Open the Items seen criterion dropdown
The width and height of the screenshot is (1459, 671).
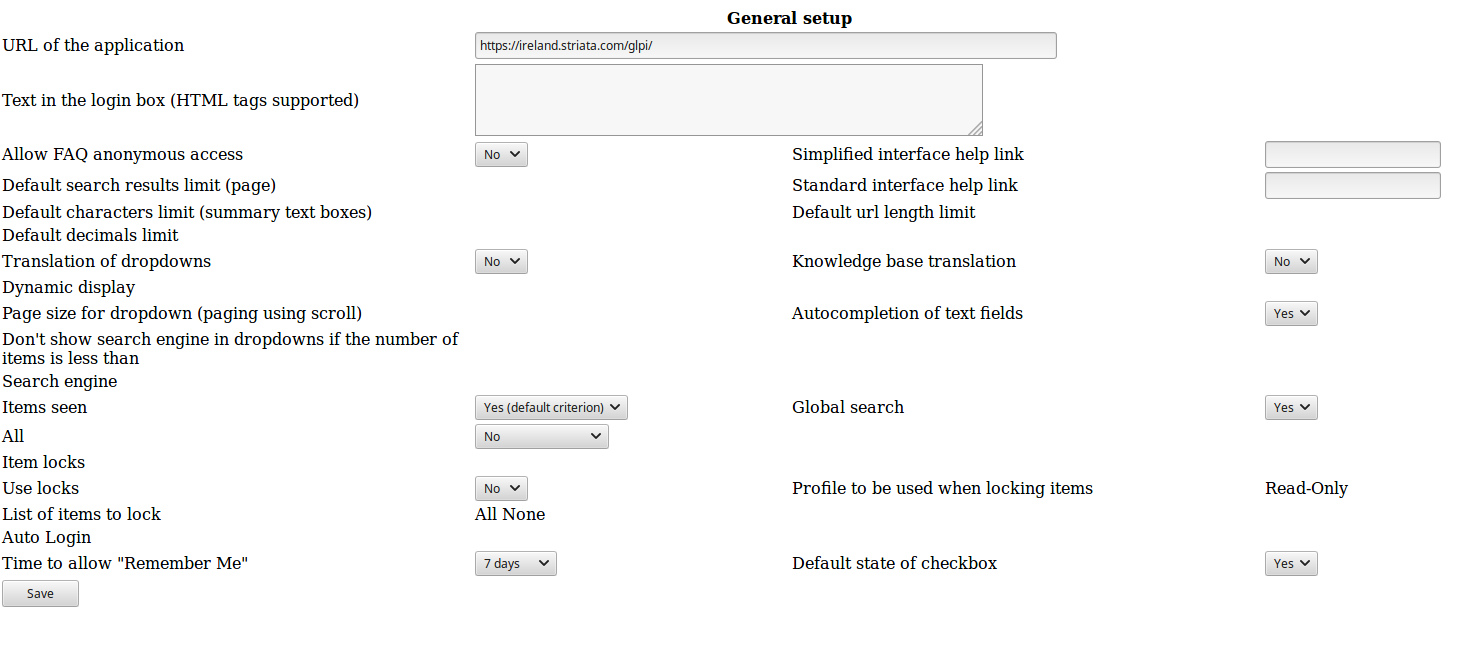551,407
